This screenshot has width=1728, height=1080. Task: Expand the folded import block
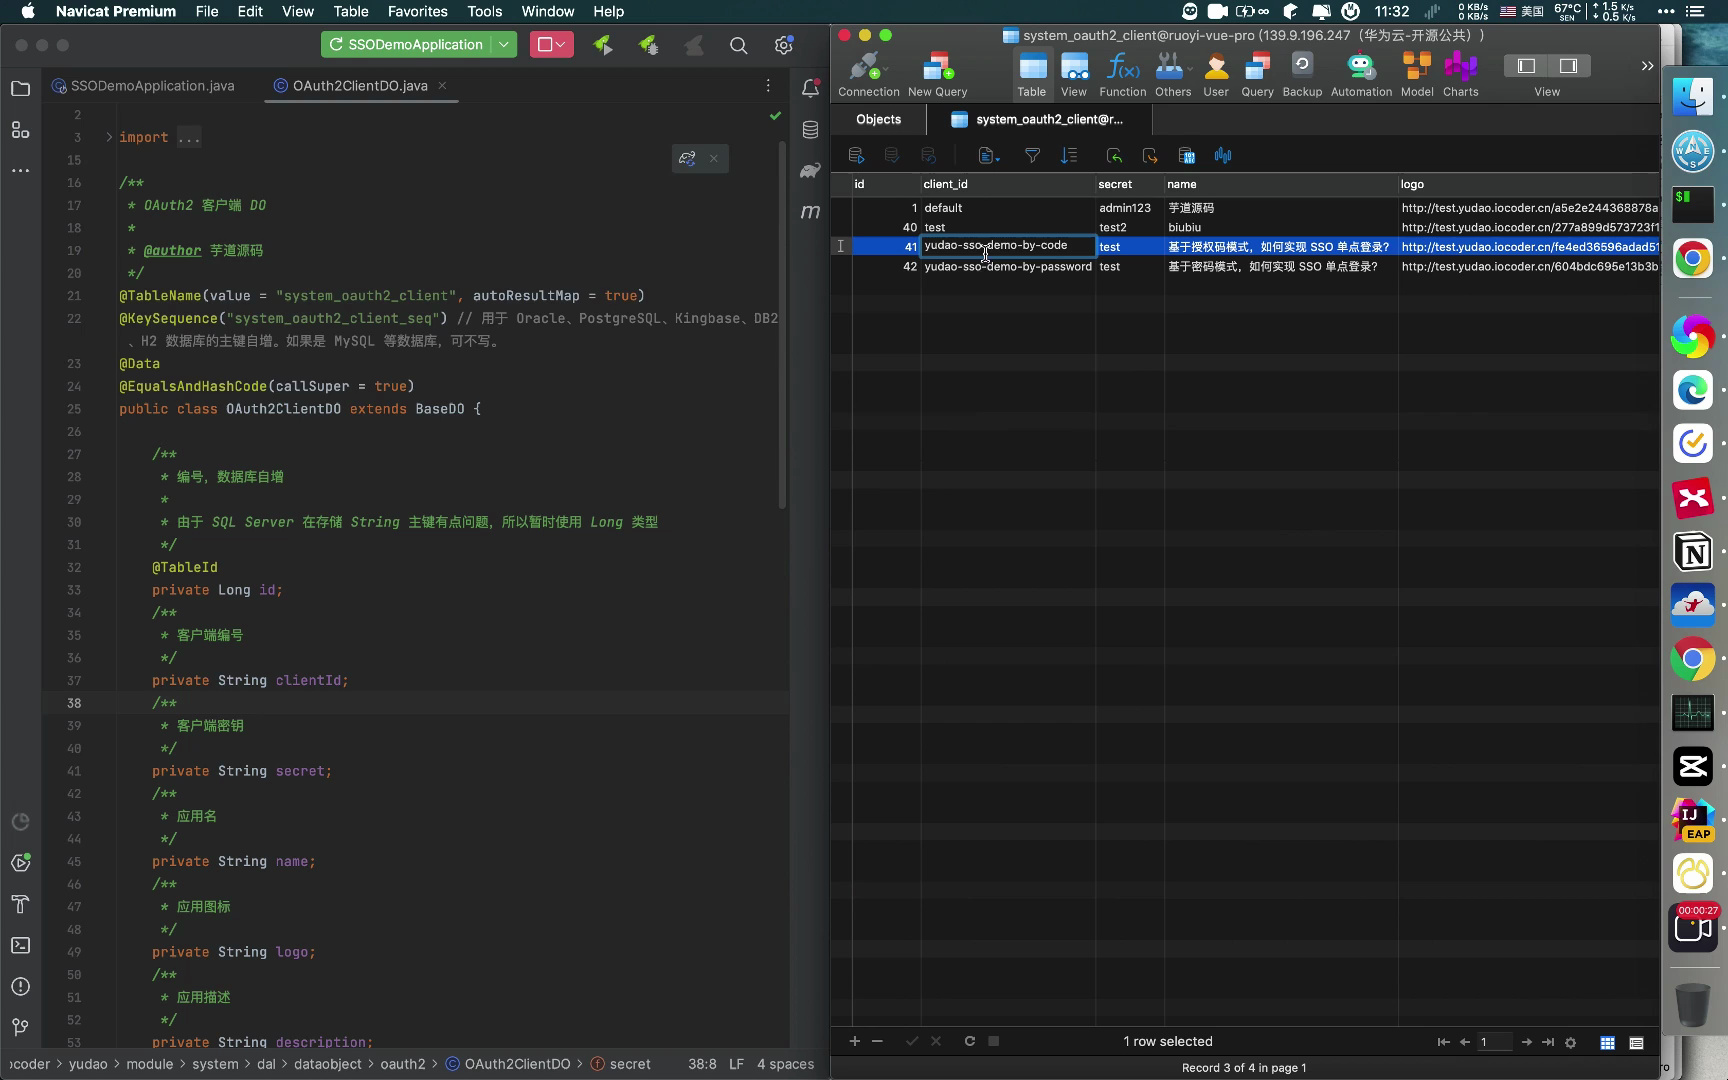(x=109, y=137)
